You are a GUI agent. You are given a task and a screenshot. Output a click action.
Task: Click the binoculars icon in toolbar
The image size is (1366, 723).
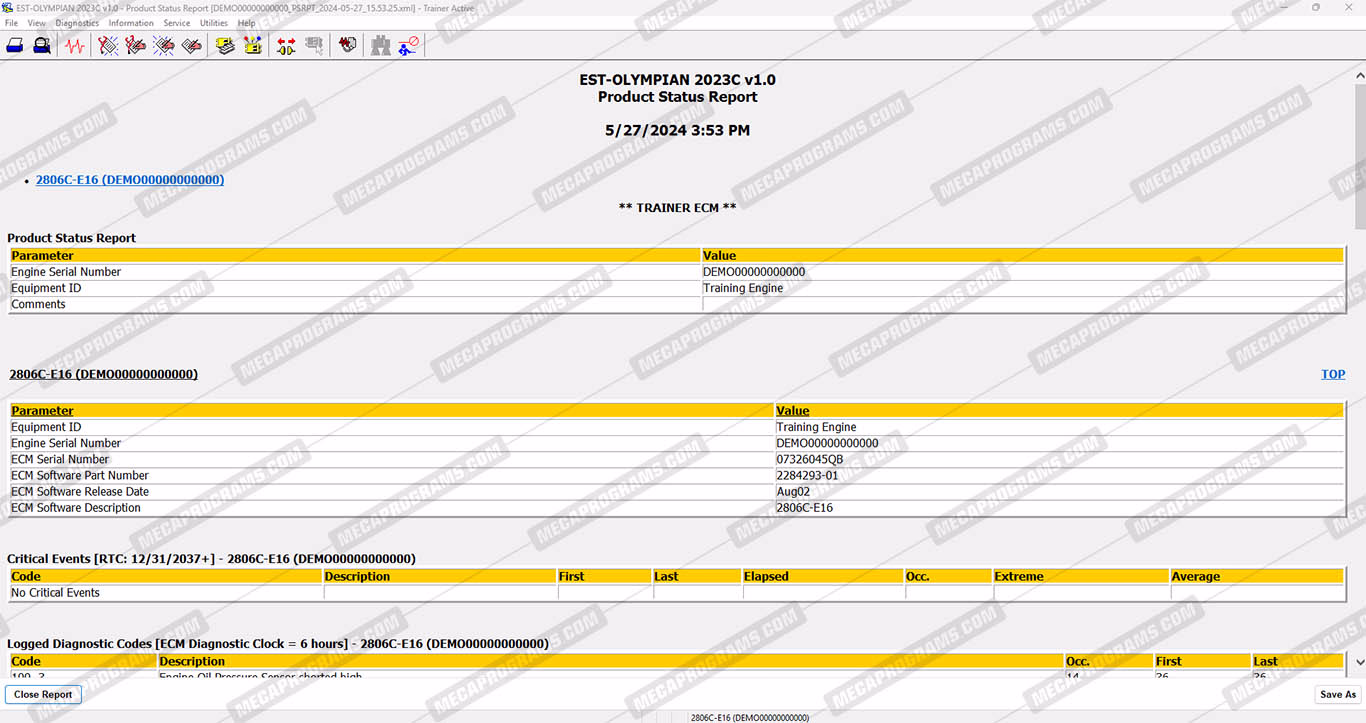pos(380,45)
